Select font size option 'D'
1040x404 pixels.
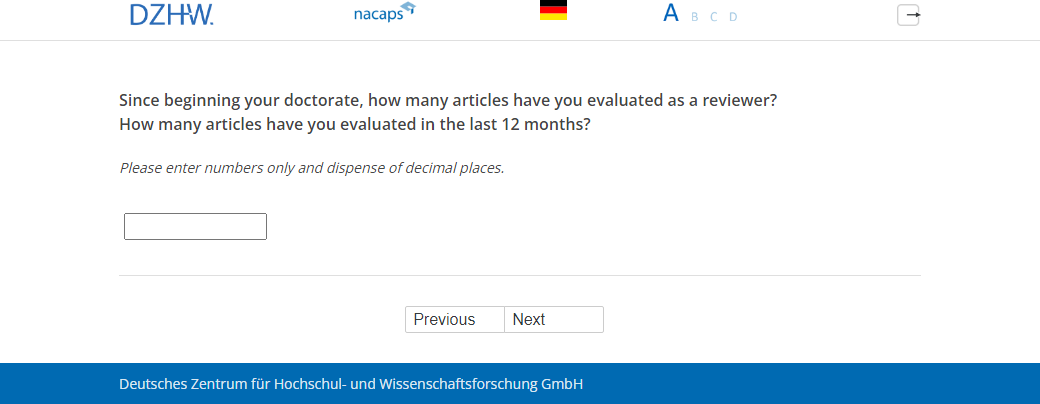tap(733, 17)
